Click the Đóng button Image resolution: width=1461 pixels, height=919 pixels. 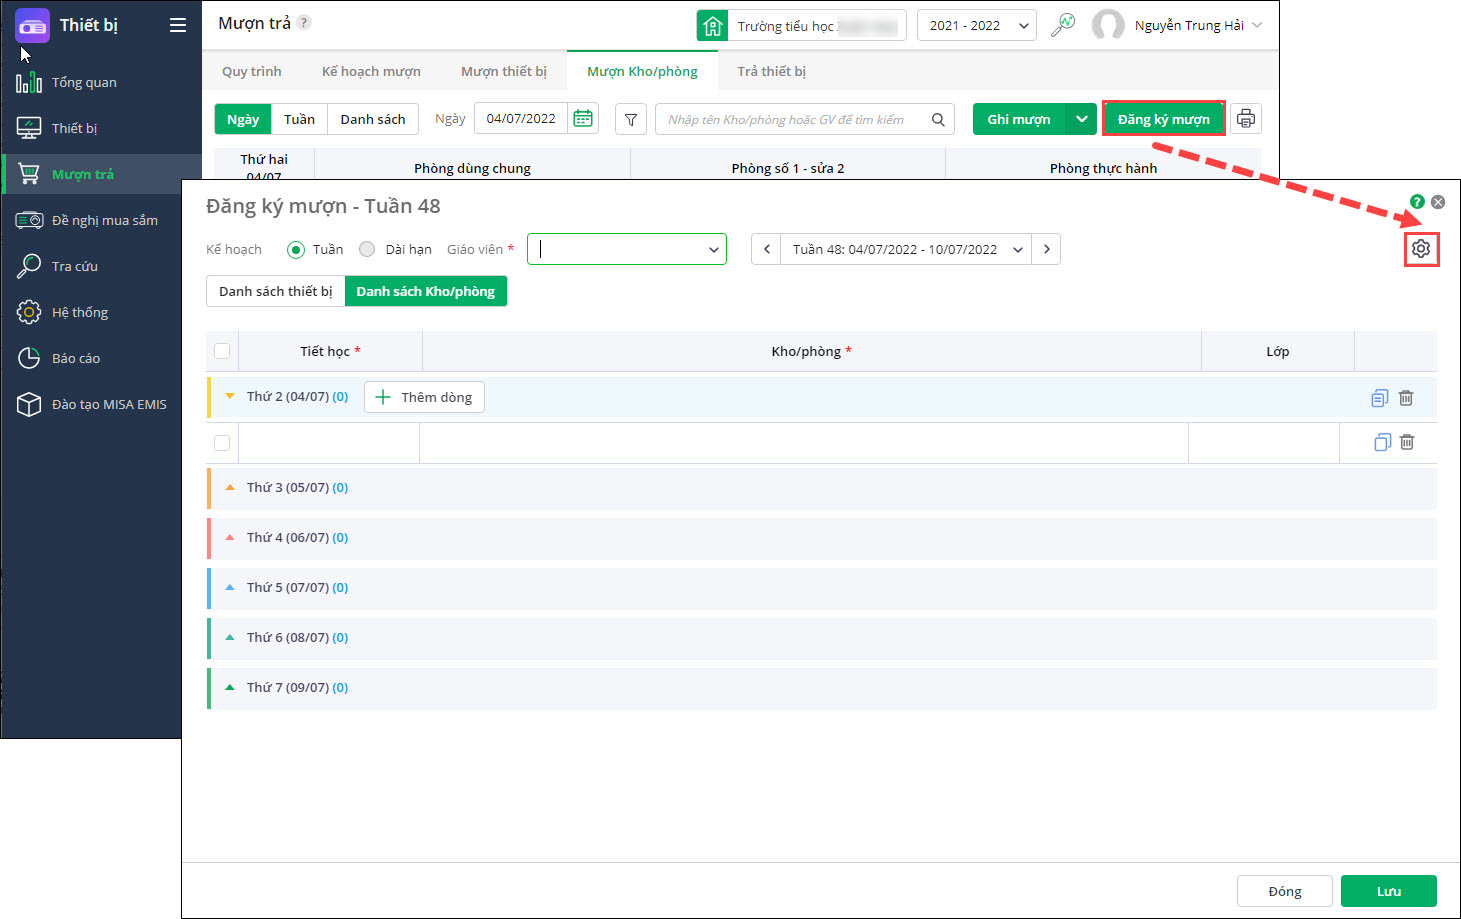pyautogui.click(x=1285, y=891)
